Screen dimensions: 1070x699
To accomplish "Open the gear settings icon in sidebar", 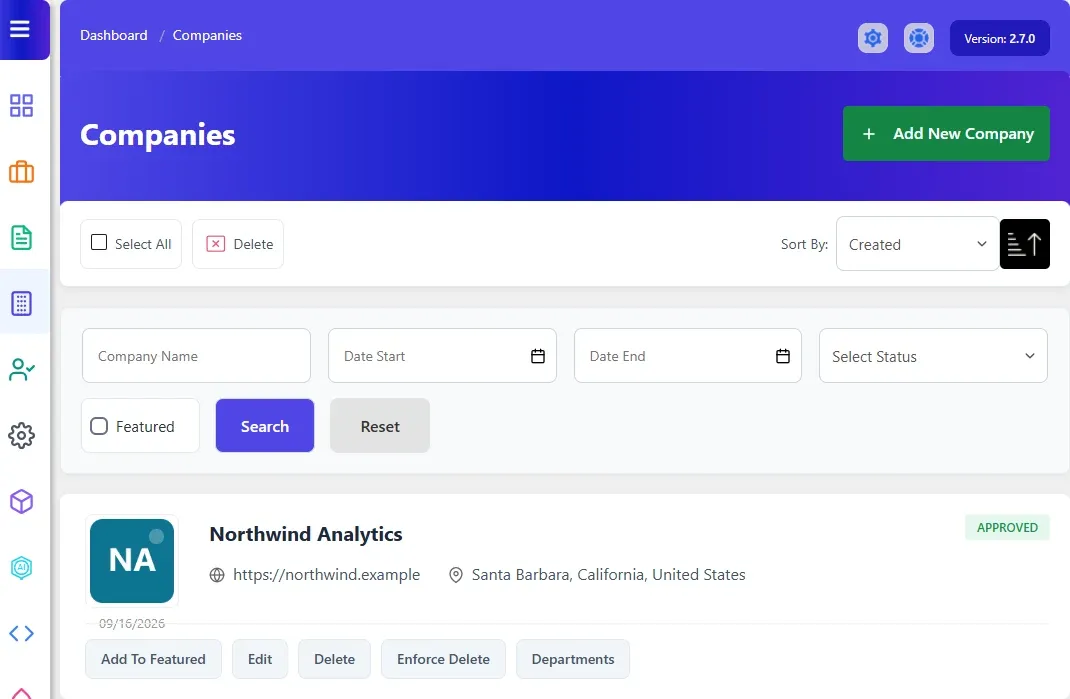I will tap(21, 436).
